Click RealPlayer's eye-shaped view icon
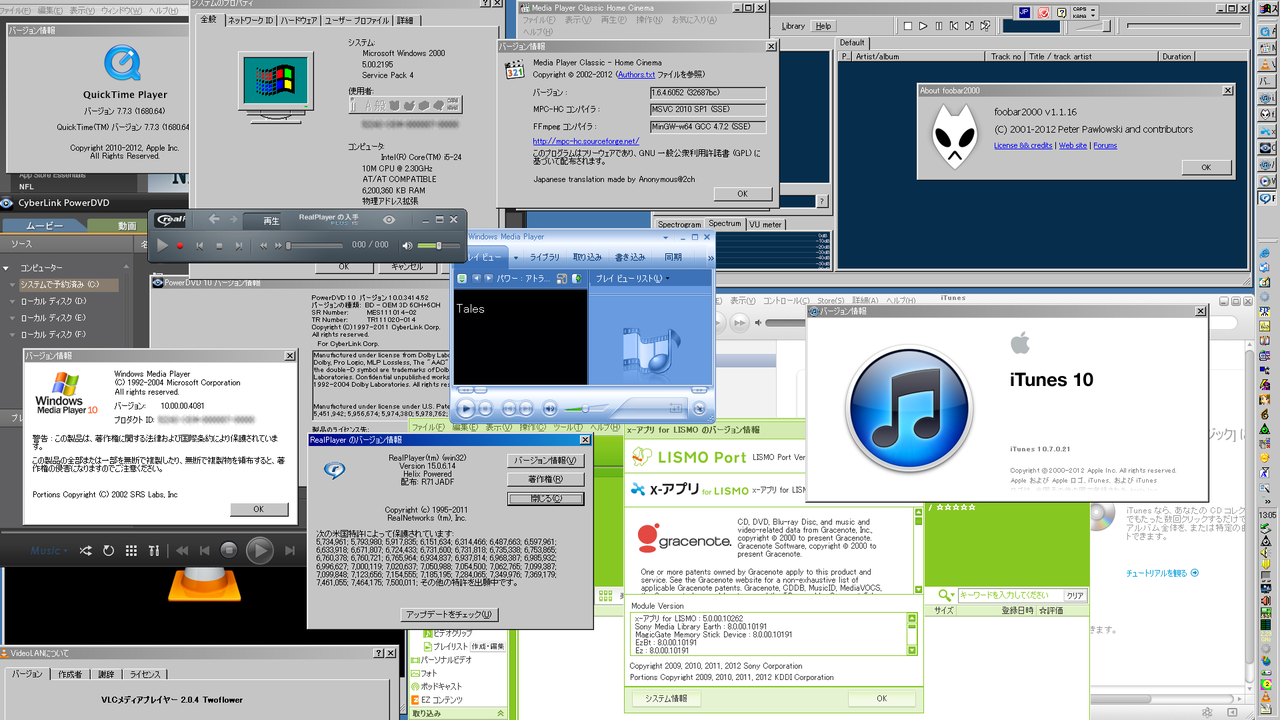The image size is (1280, 720). (389, 220)
